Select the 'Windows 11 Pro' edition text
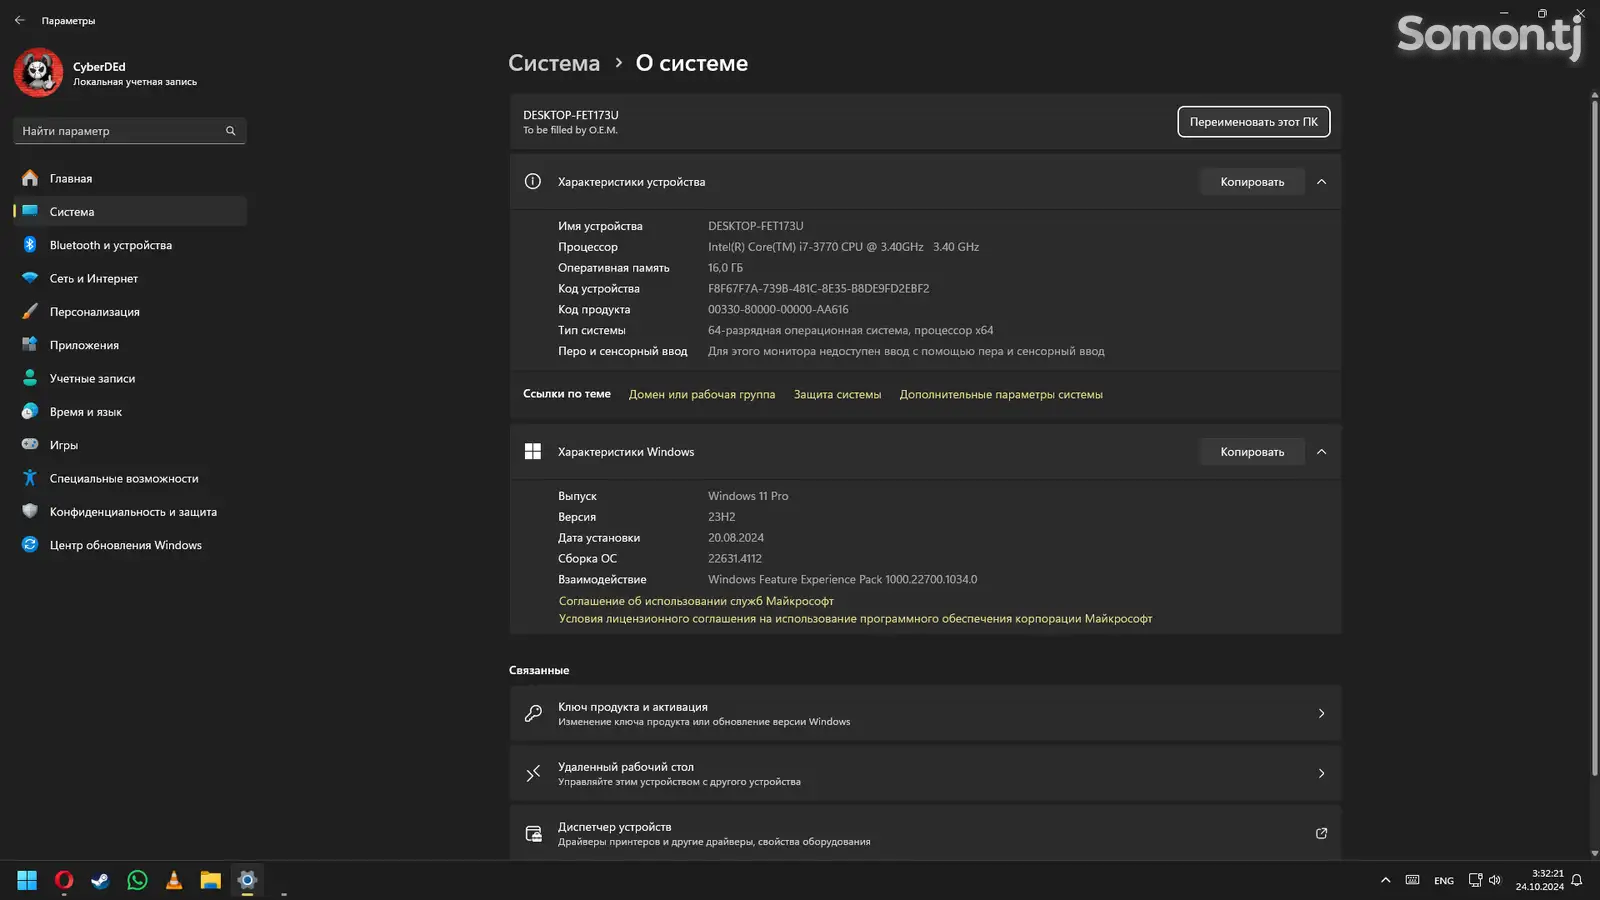Viewport: 1600px width, 900px height. pyautogui.click(x=748, y=496)
